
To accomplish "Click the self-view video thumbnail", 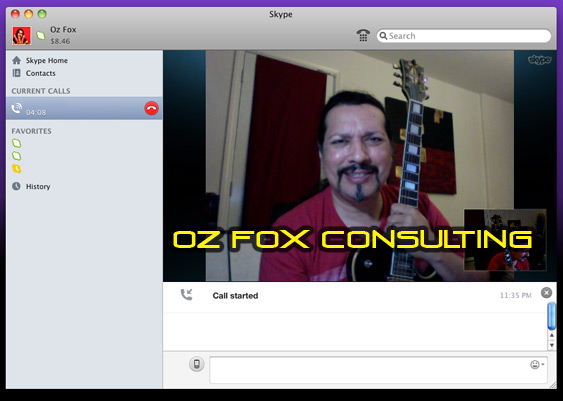I will (505, 240).
